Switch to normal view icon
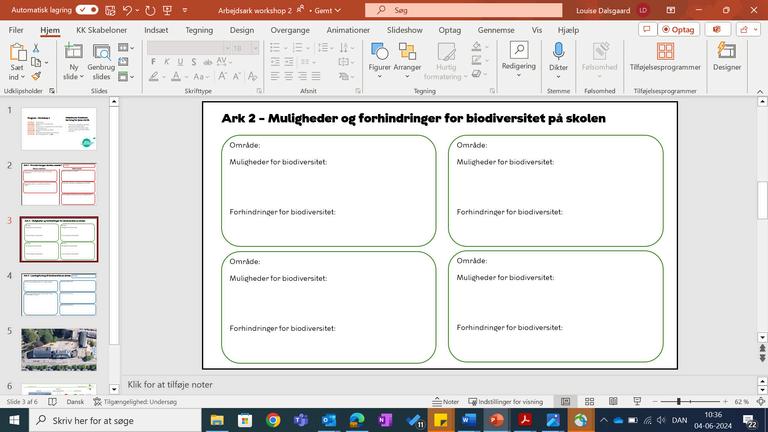This screenshot has height=432, width=768. 565,402
